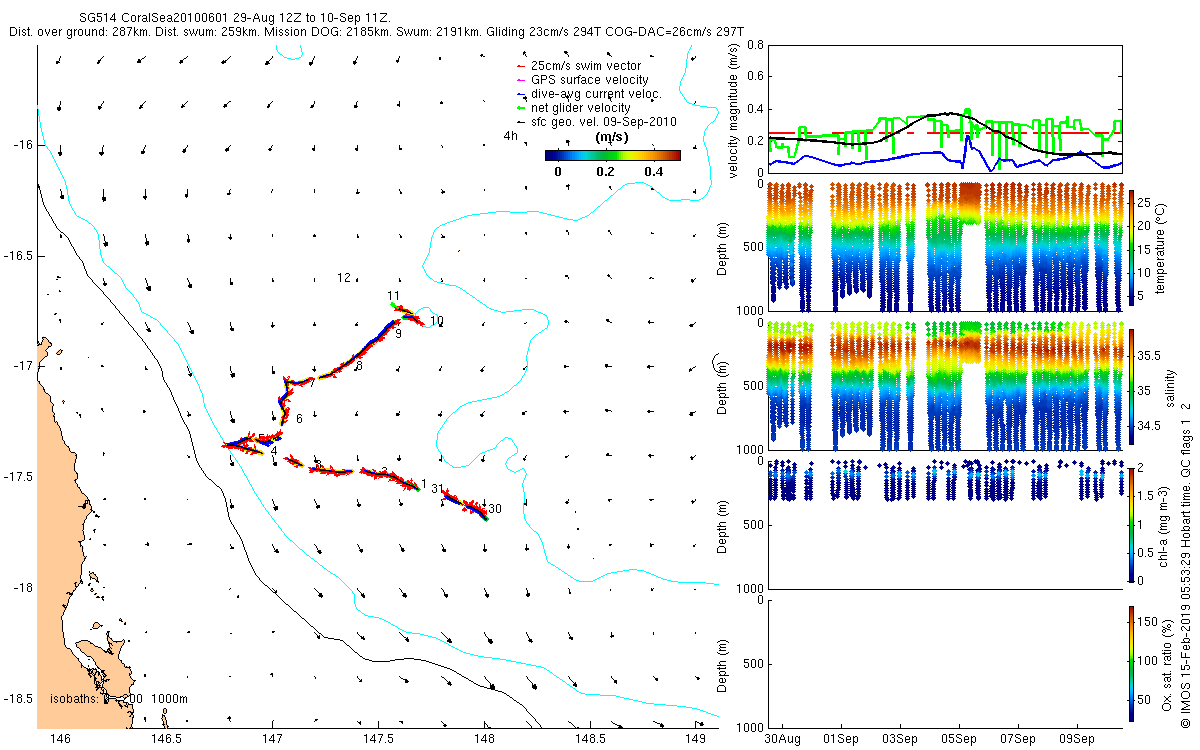Click the empty oxygen saturation depth panel

pyautogui.click(x=943, y=662)
